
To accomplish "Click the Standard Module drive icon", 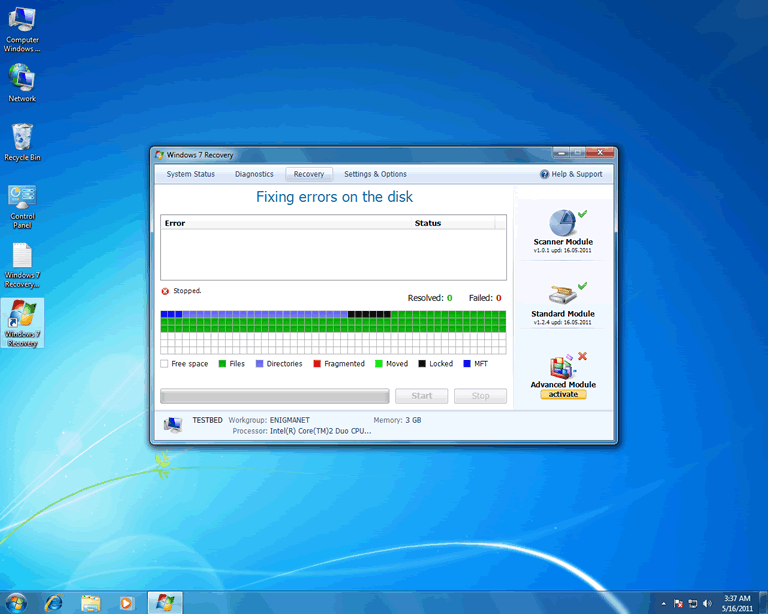I will pyautogui.click(x=562, y=294).
